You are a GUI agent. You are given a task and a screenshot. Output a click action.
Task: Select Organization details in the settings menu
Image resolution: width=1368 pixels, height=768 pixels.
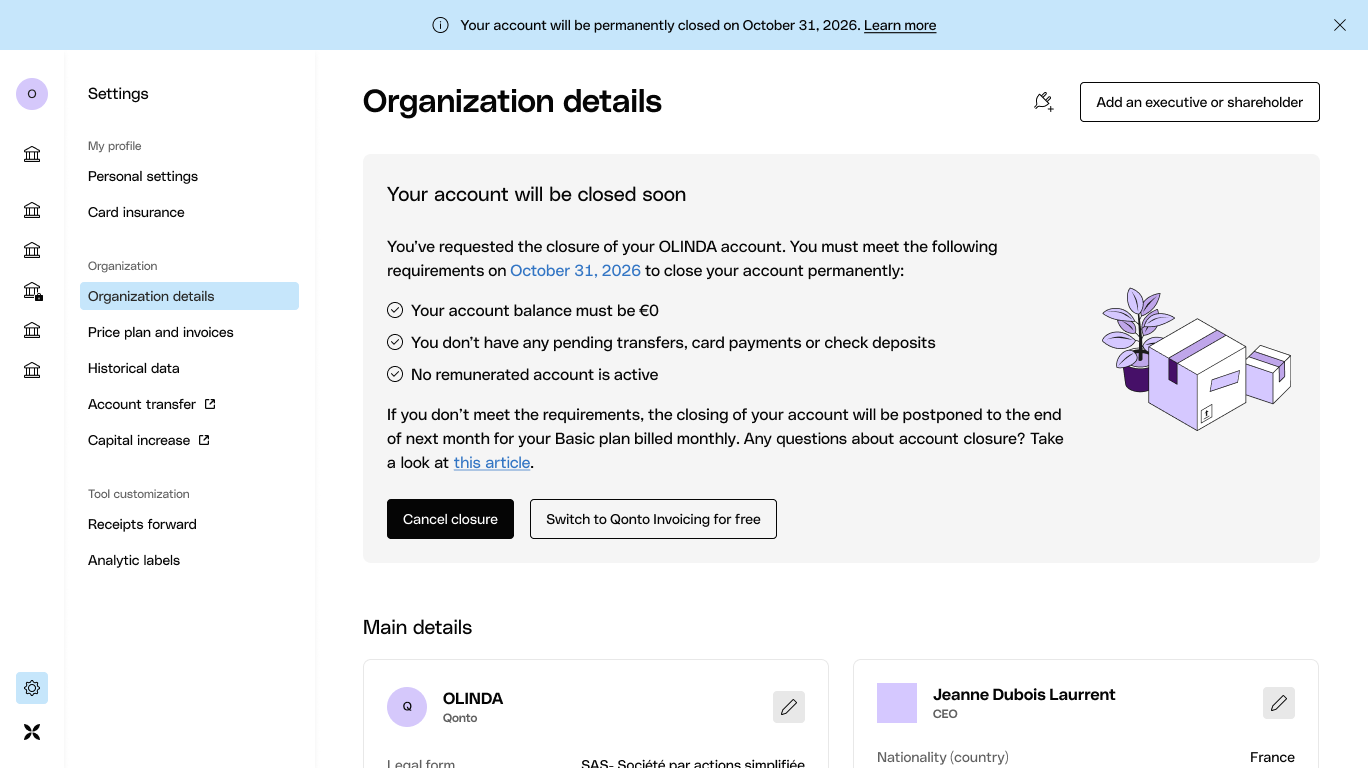[x=189, y=296]
